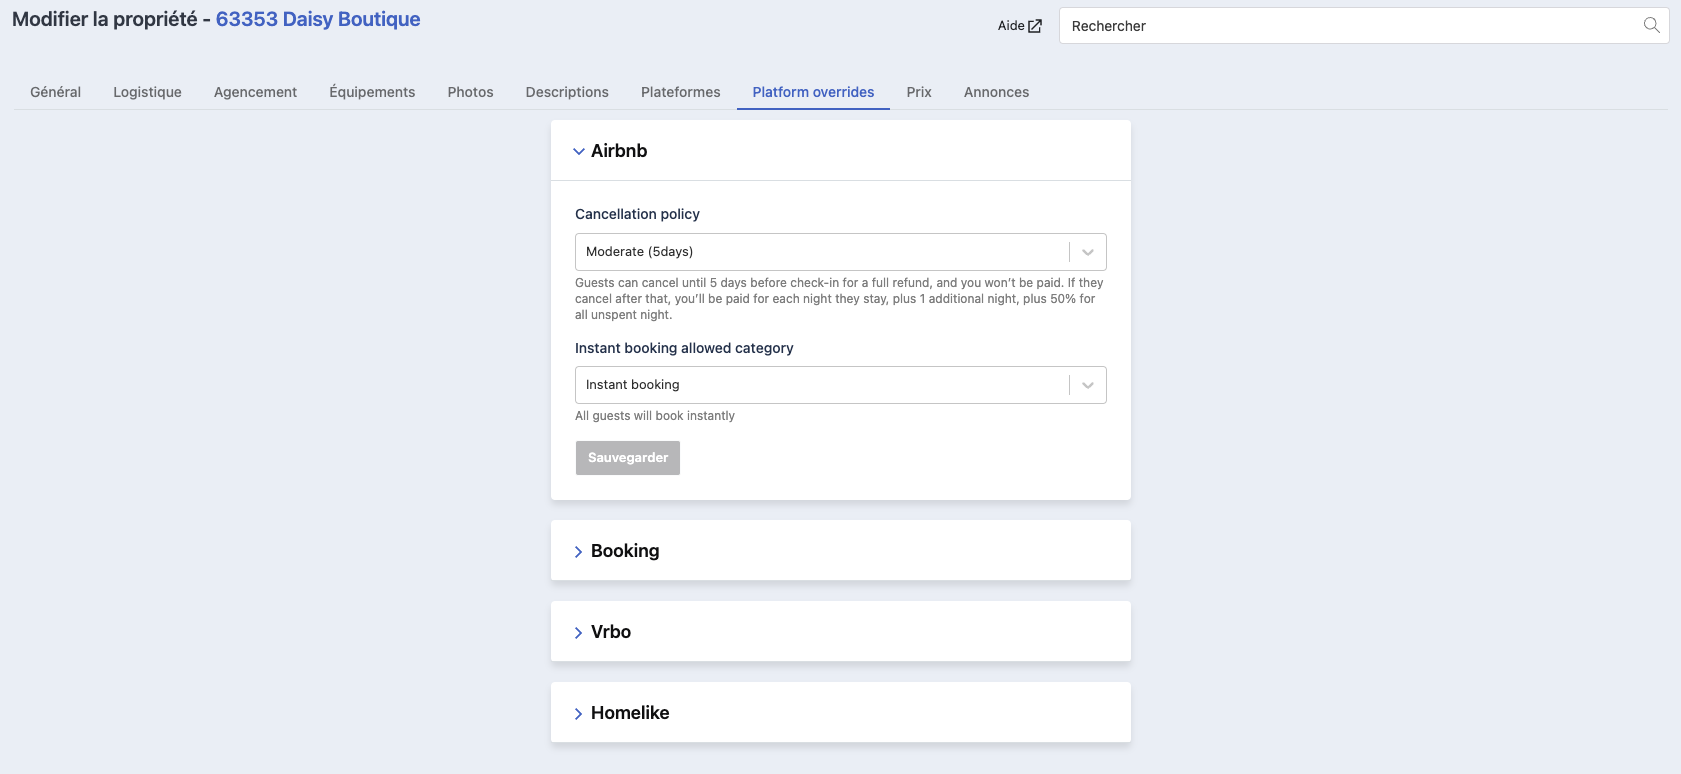The height and width of the screenshot is (774, 1681).
Task: Open the Agencement tab
Action: [x=255, y=92]
